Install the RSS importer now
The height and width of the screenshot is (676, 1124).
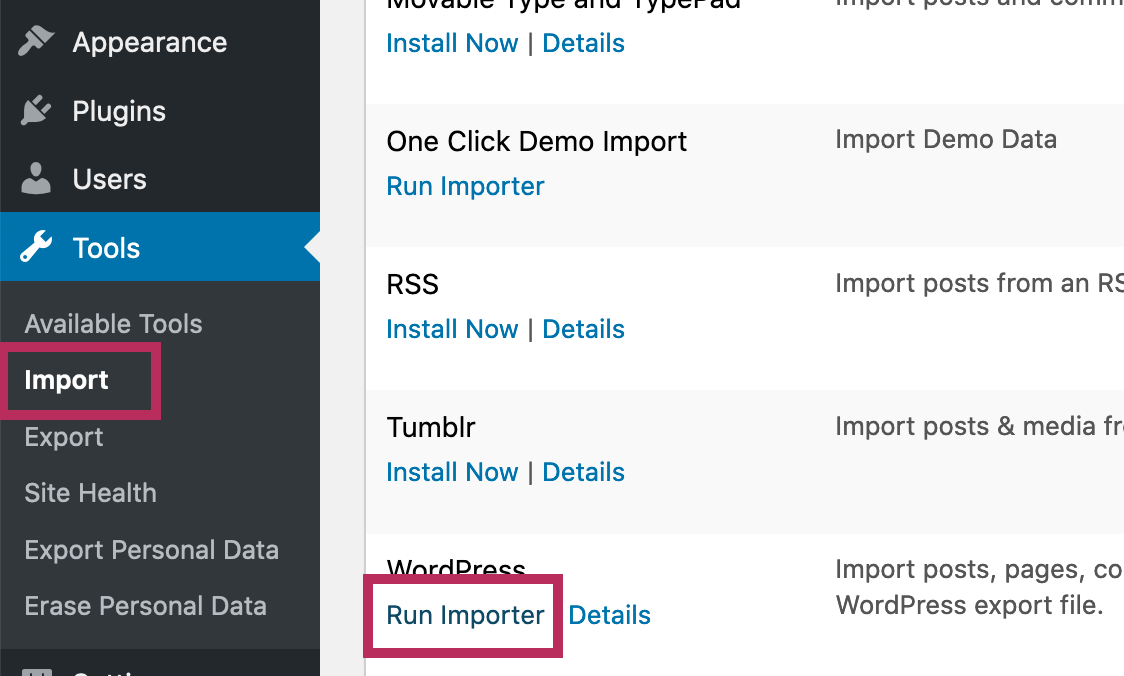(x=452, y=329)
